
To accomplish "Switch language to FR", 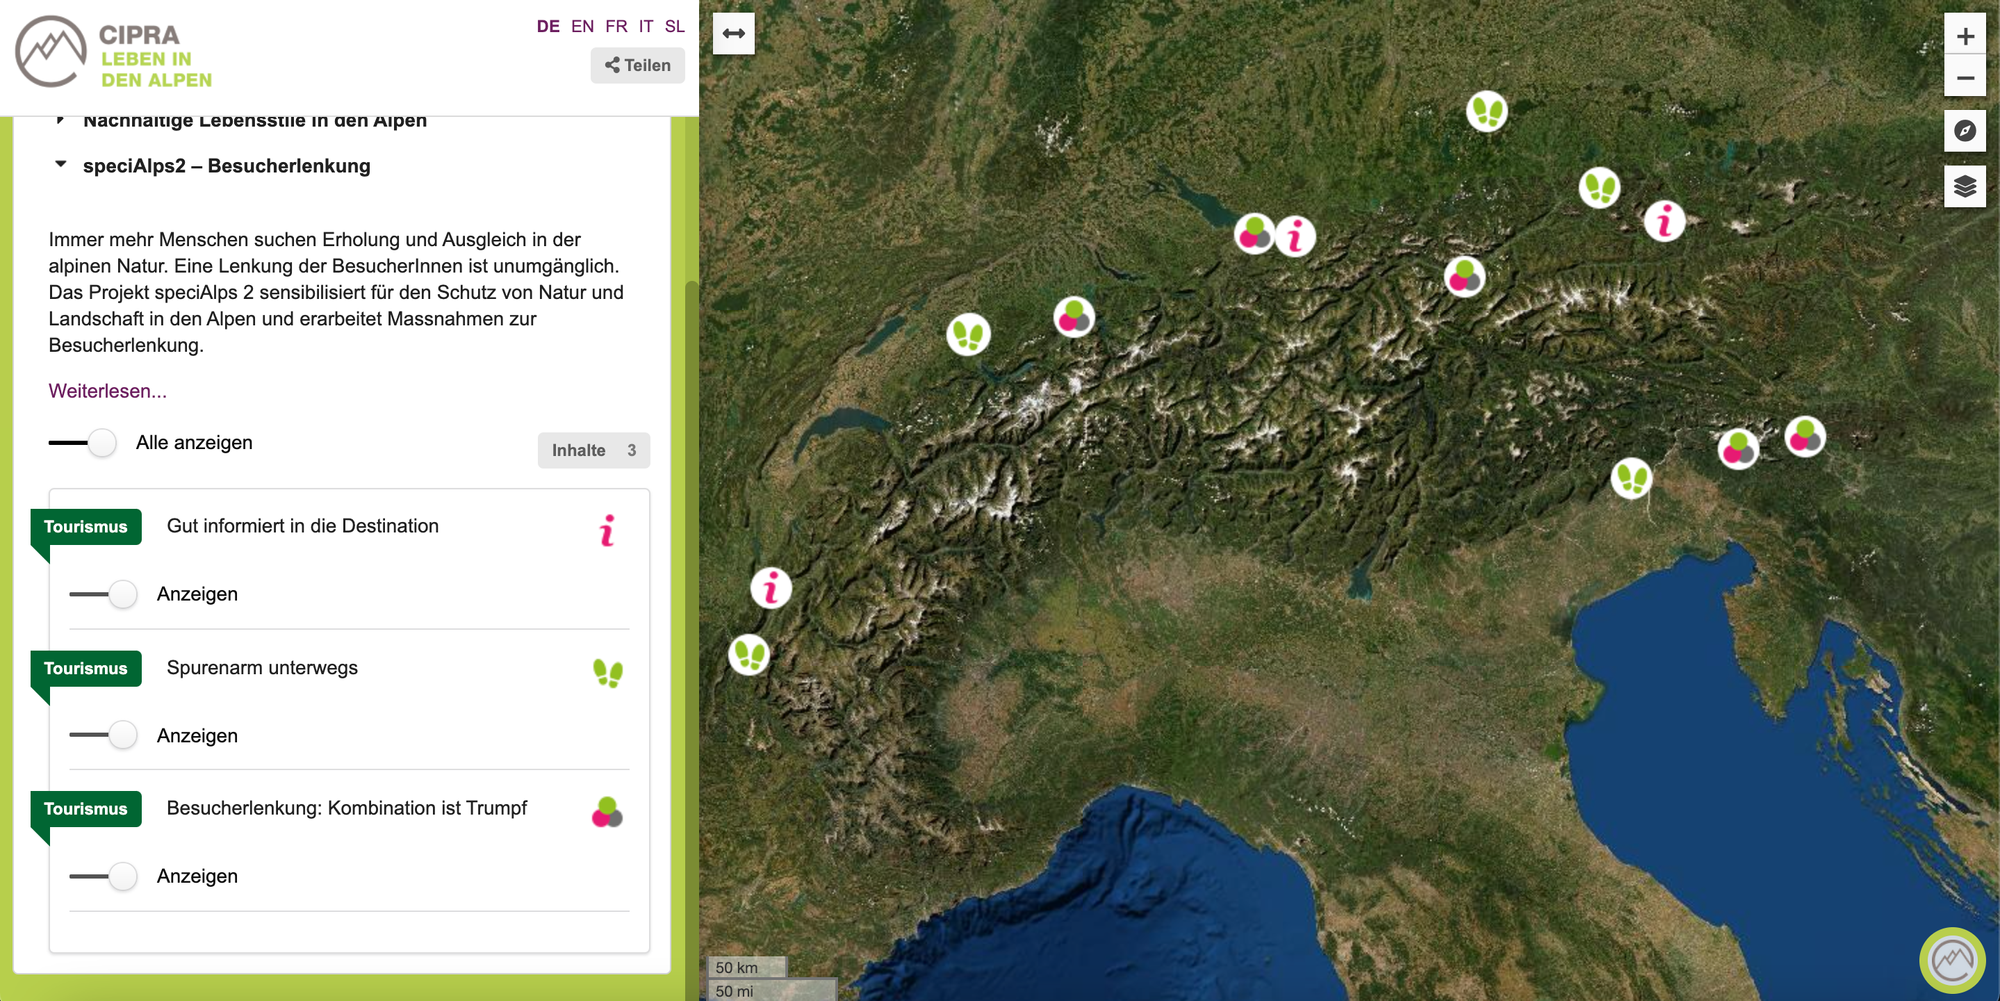I will point(616,26).
